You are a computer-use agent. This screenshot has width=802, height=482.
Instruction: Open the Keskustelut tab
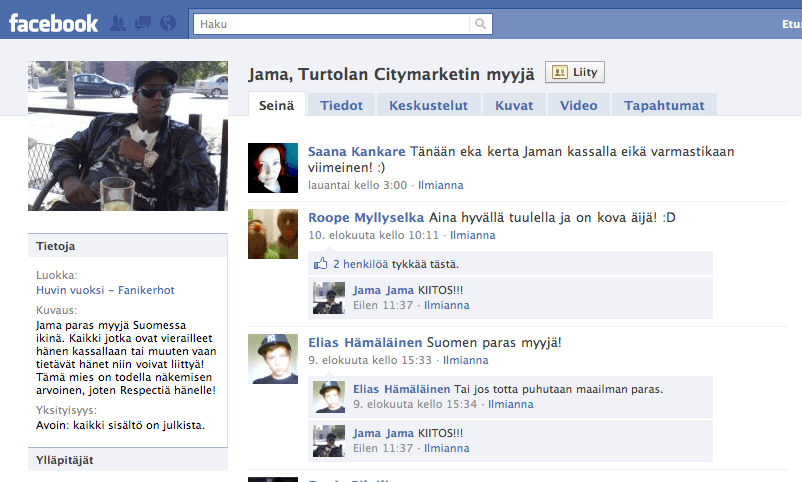(430, 105)
